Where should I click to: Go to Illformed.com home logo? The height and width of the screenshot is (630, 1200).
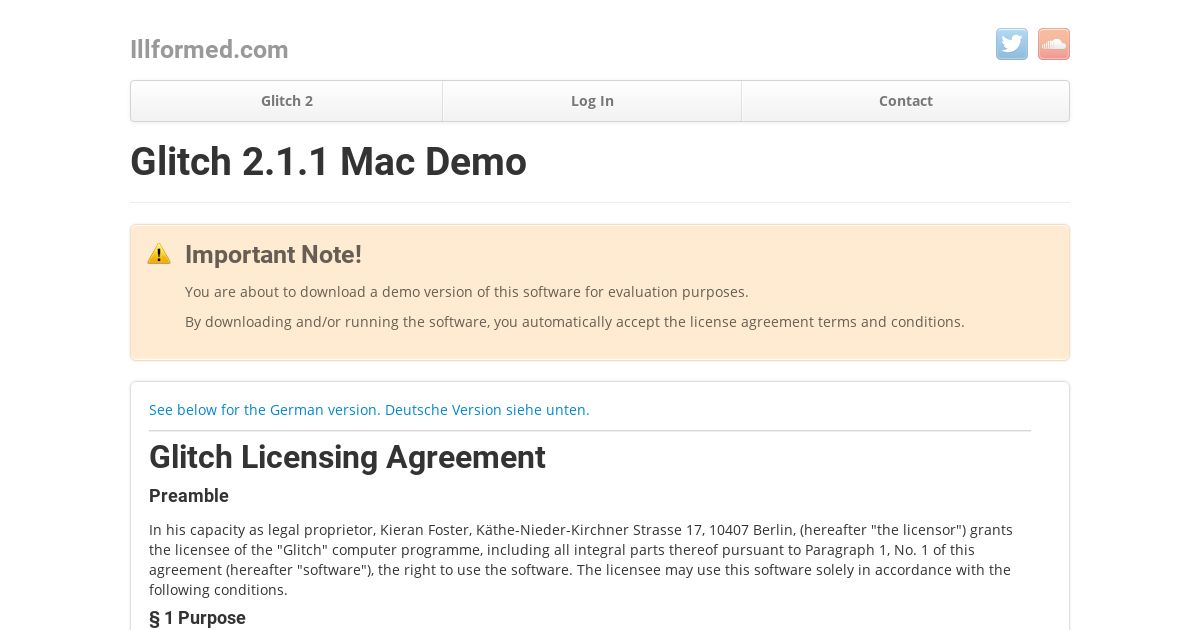[209, 49]
